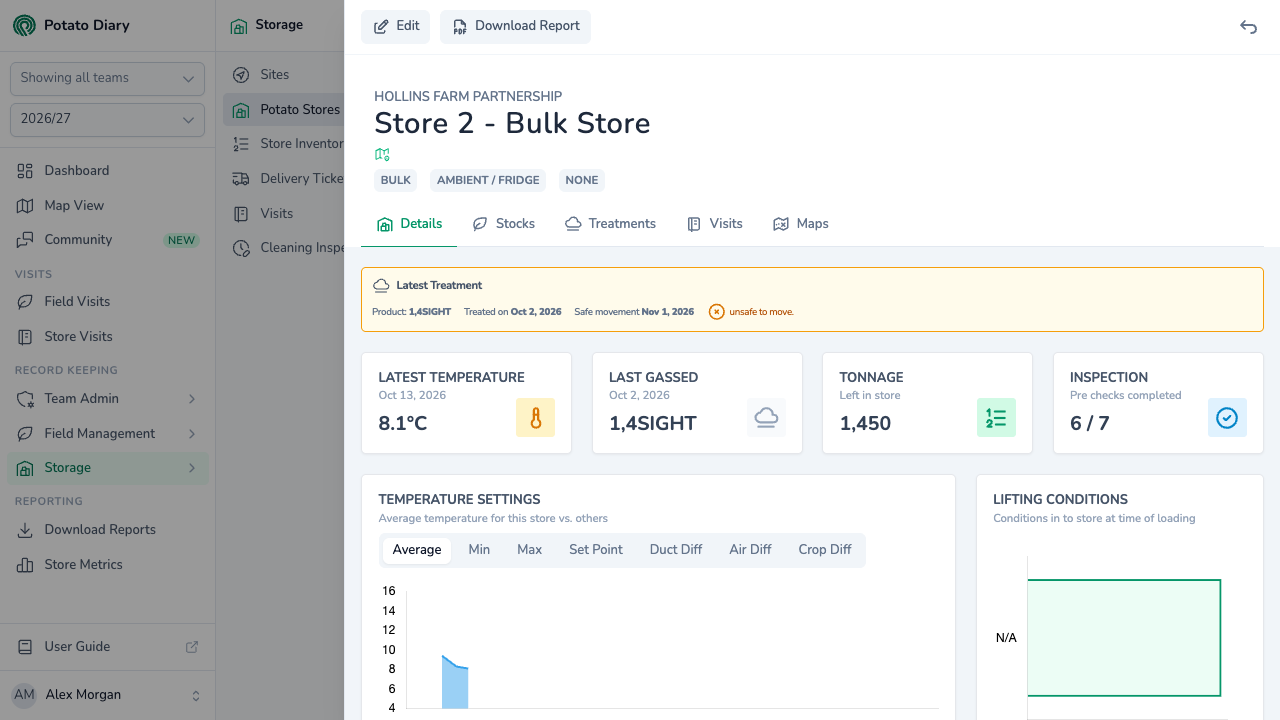Open Cleaning Inspections clock icon
Viewport: 1280px width, 720px height.
coord(241,248)
